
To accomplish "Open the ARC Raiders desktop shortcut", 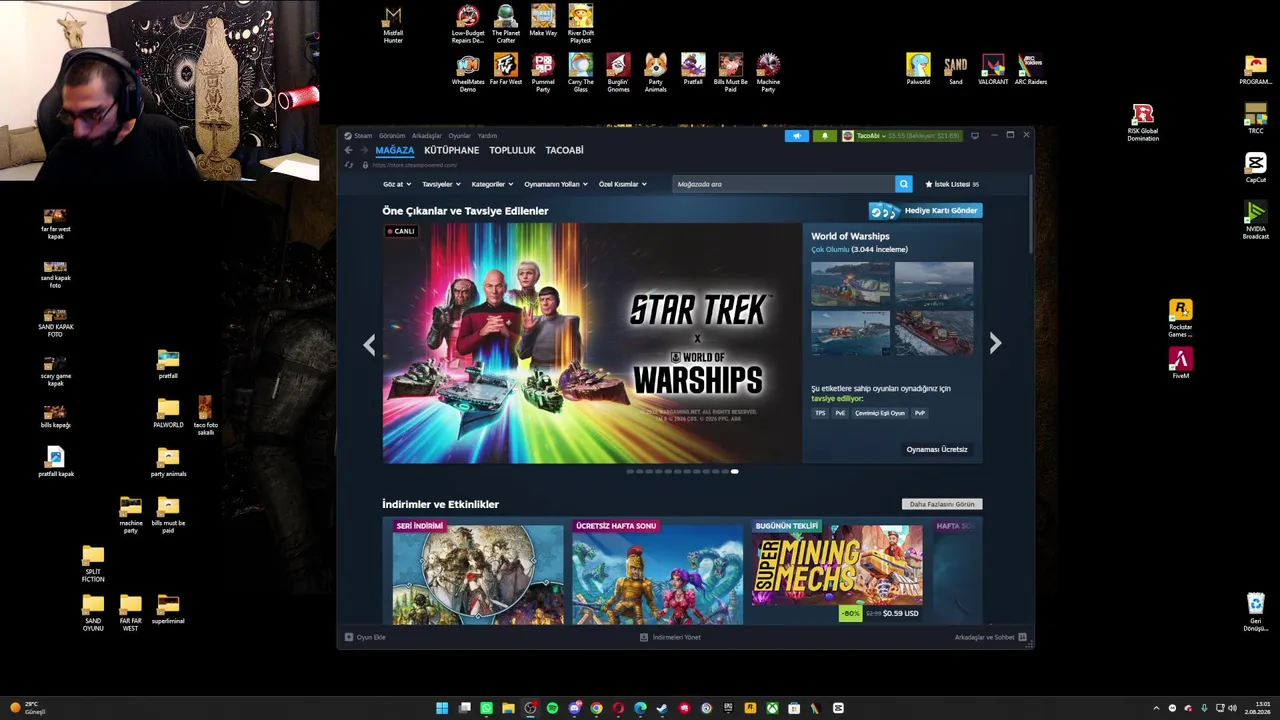I will tap(1031, 71).
